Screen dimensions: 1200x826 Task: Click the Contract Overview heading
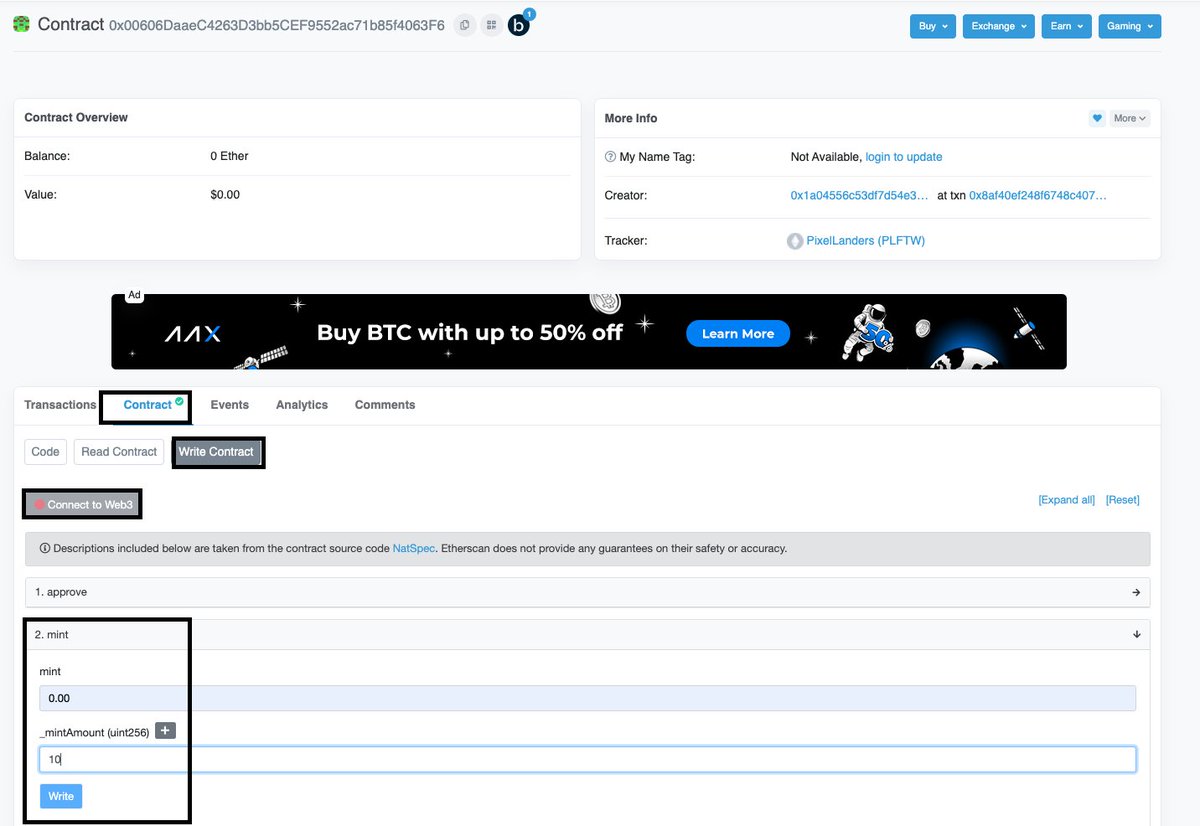tap(76, 118)
